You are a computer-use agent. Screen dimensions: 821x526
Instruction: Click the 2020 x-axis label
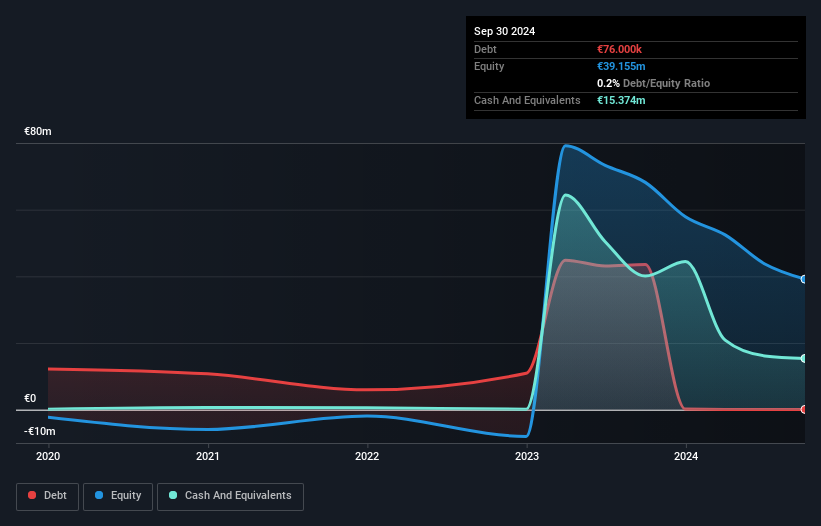point(48,456)
